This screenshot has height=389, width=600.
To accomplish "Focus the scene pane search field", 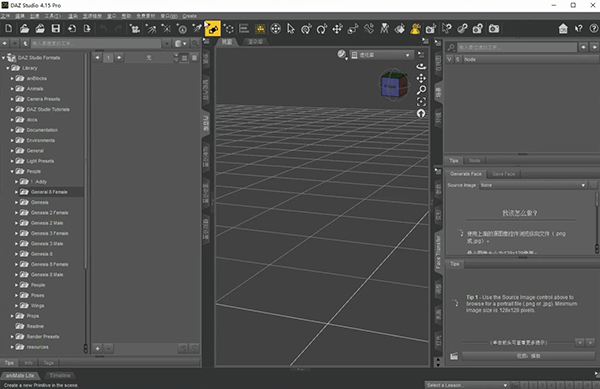I will click(x=517, y=47).
